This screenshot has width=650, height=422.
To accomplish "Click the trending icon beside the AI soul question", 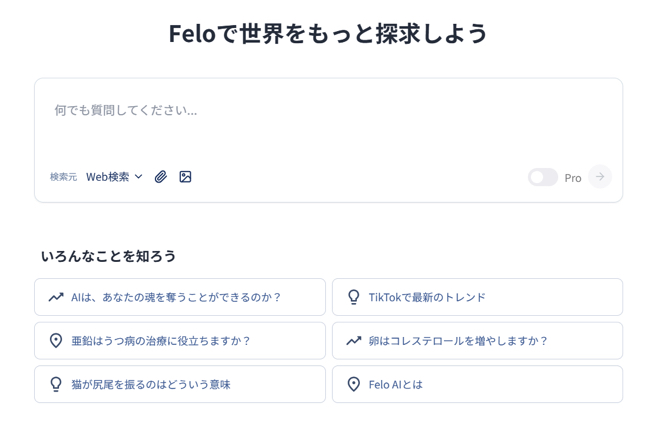I will click(x=56, y=297).
